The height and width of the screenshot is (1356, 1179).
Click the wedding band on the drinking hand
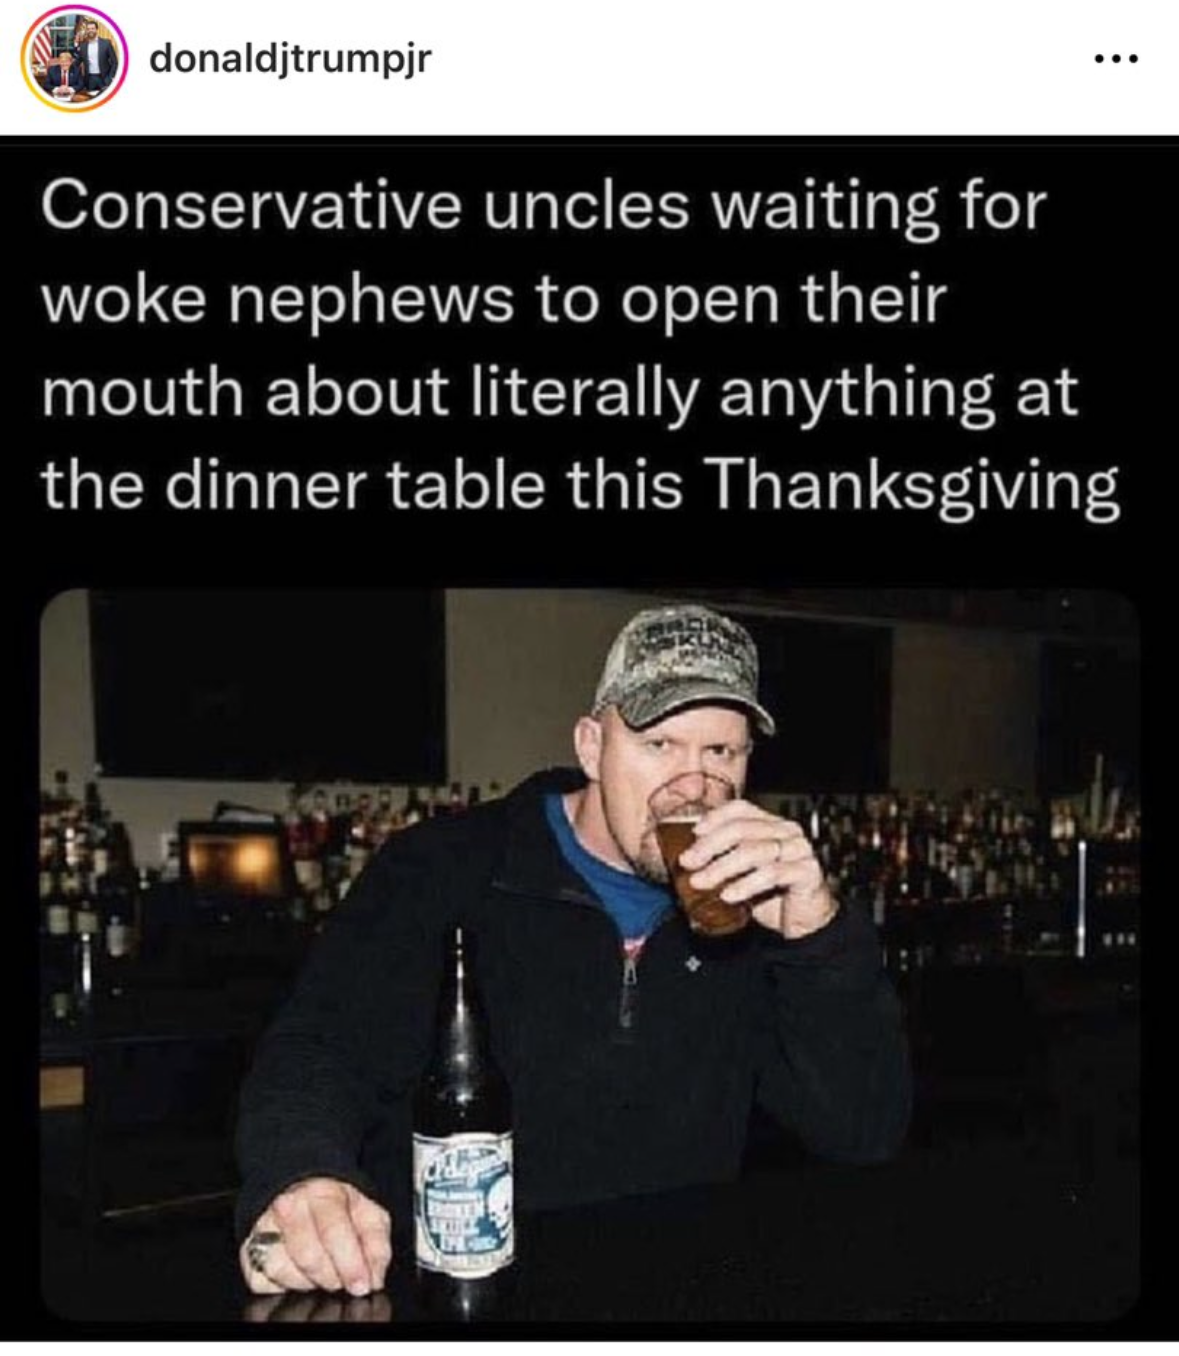click(x=779, y=850)
